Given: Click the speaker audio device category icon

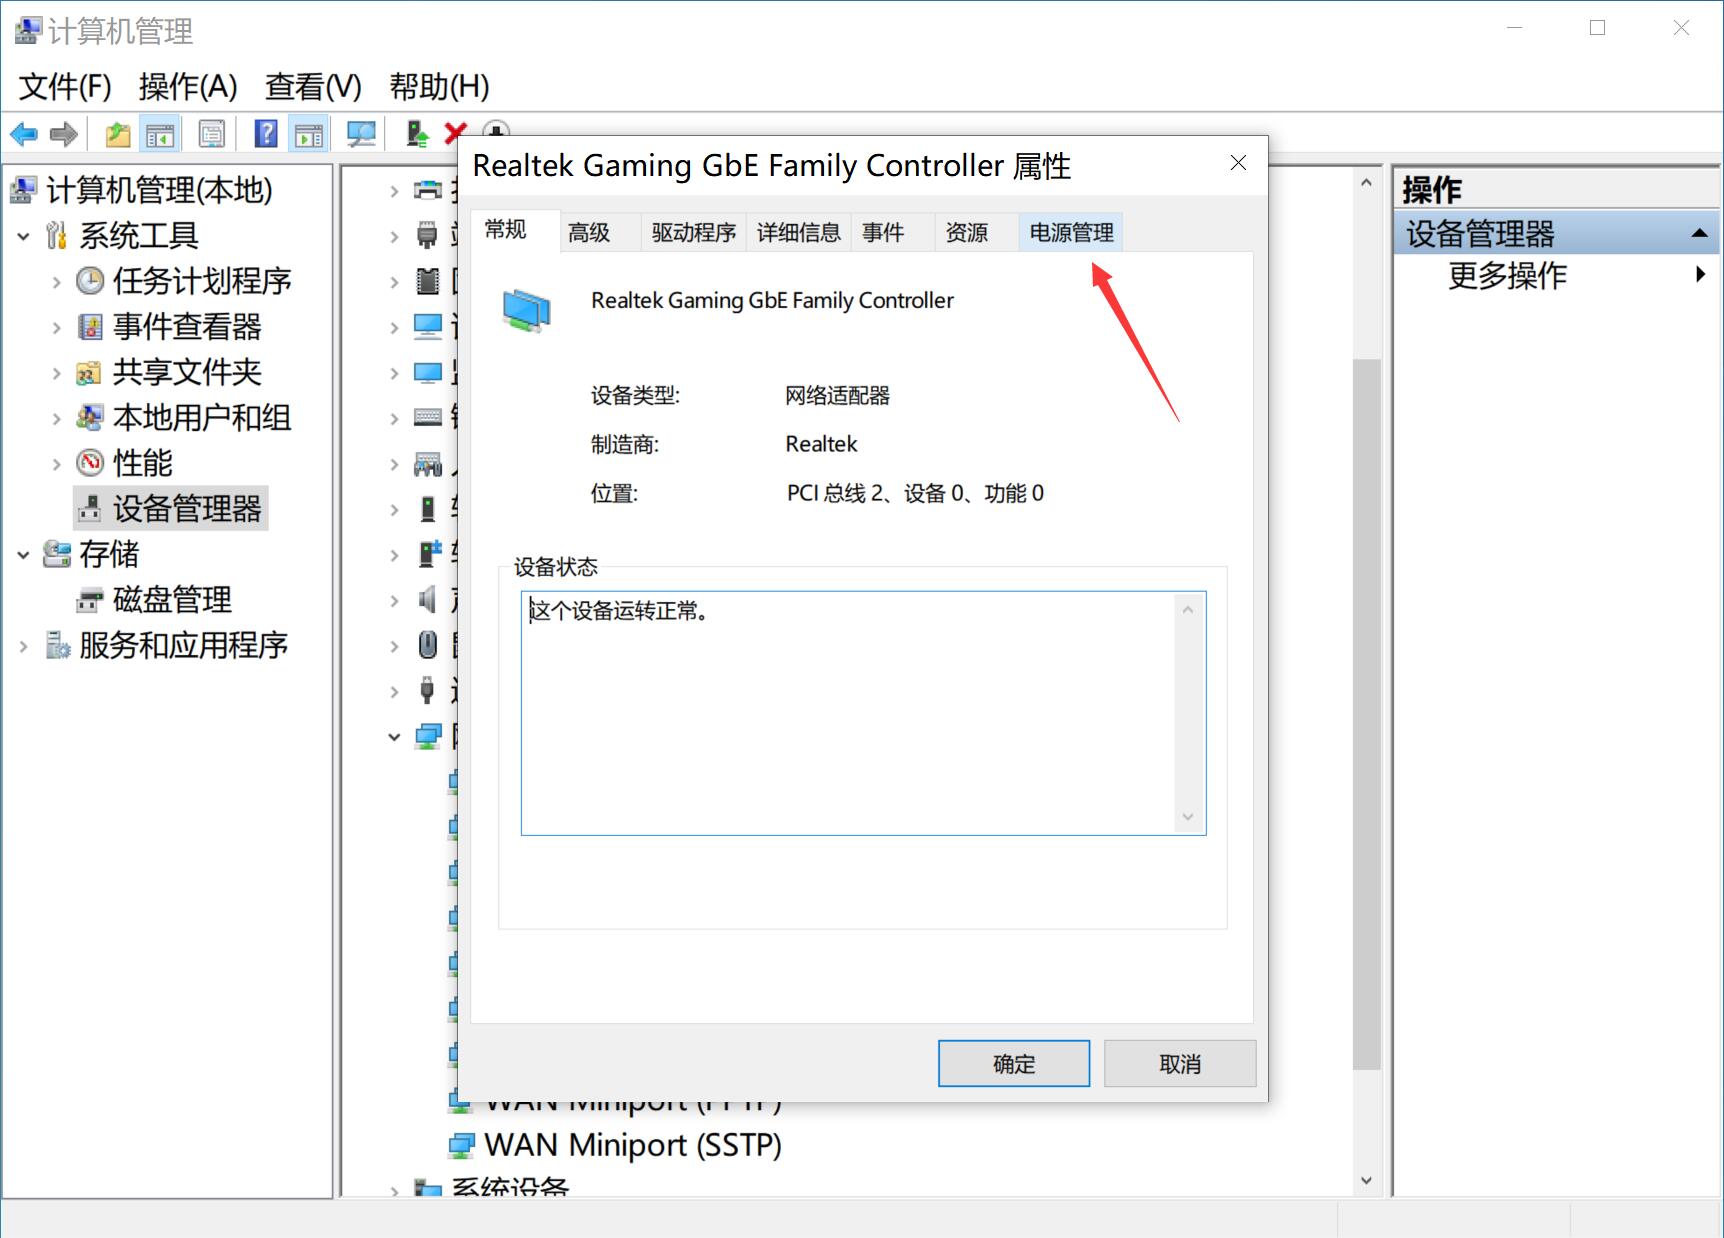Looking at the screenshot, I should click(427, 599).
